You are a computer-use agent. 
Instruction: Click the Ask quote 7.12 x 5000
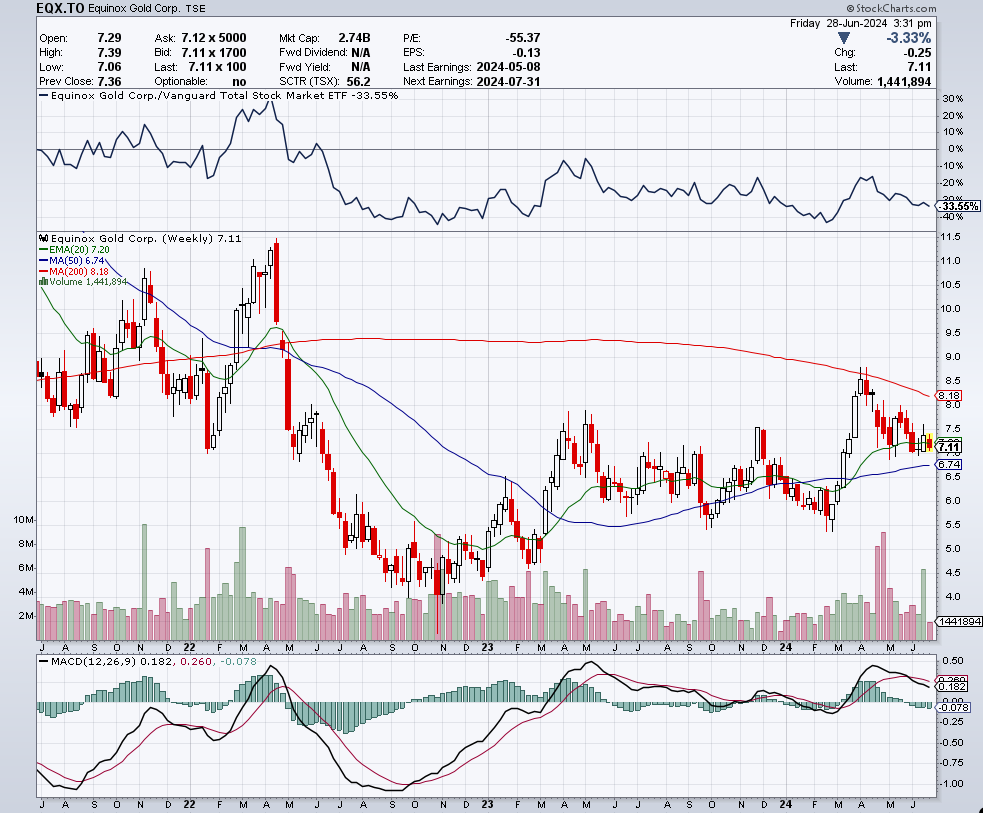(214, 38)
